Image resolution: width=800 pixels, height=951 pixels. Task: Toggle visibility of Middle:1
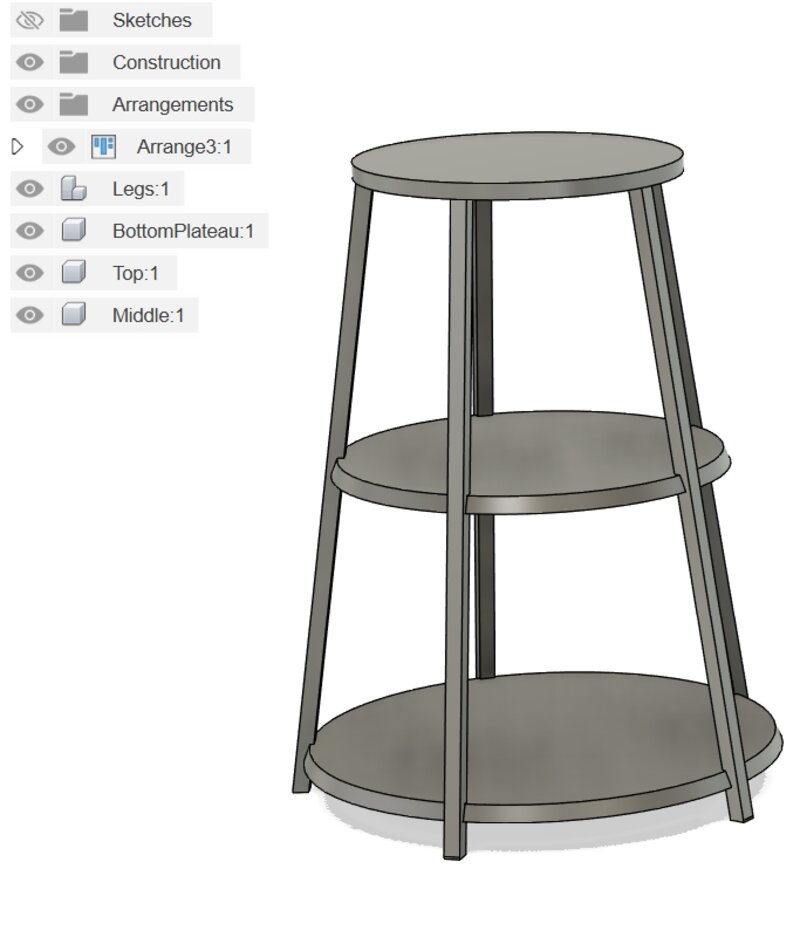coord(30,315)
